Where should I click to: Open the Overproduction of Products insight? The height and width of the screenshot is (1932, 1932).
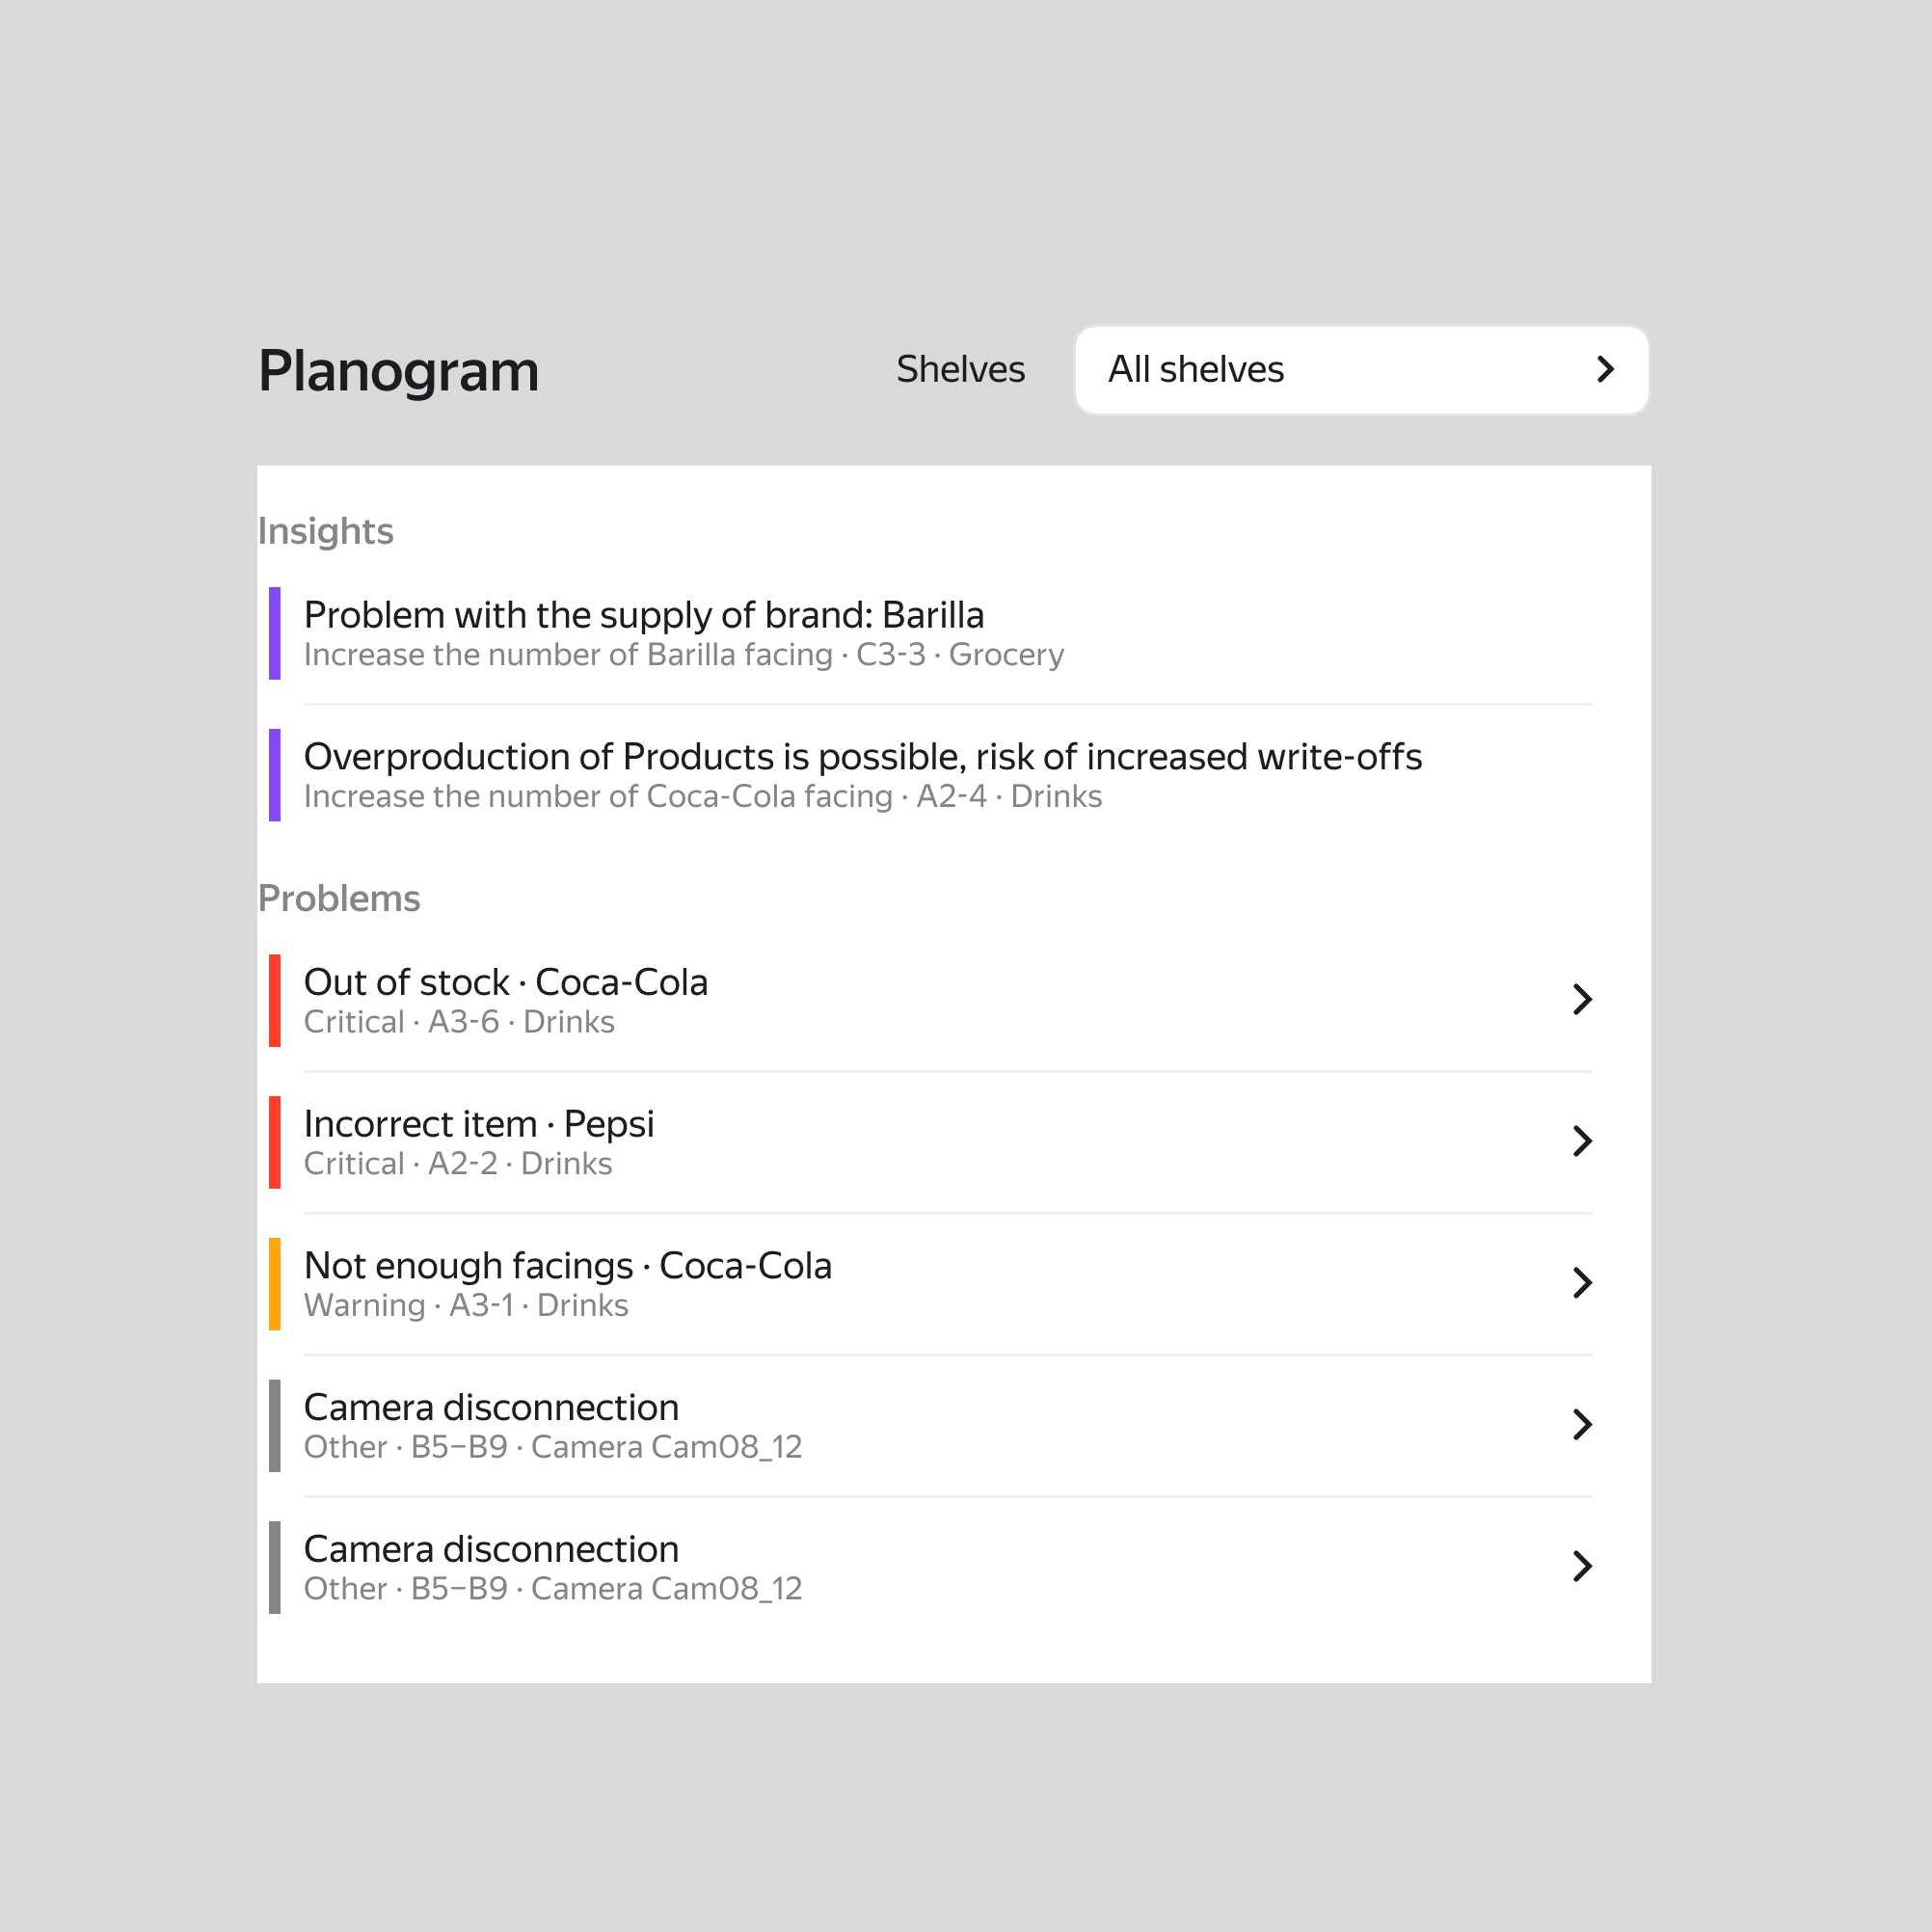862,758
